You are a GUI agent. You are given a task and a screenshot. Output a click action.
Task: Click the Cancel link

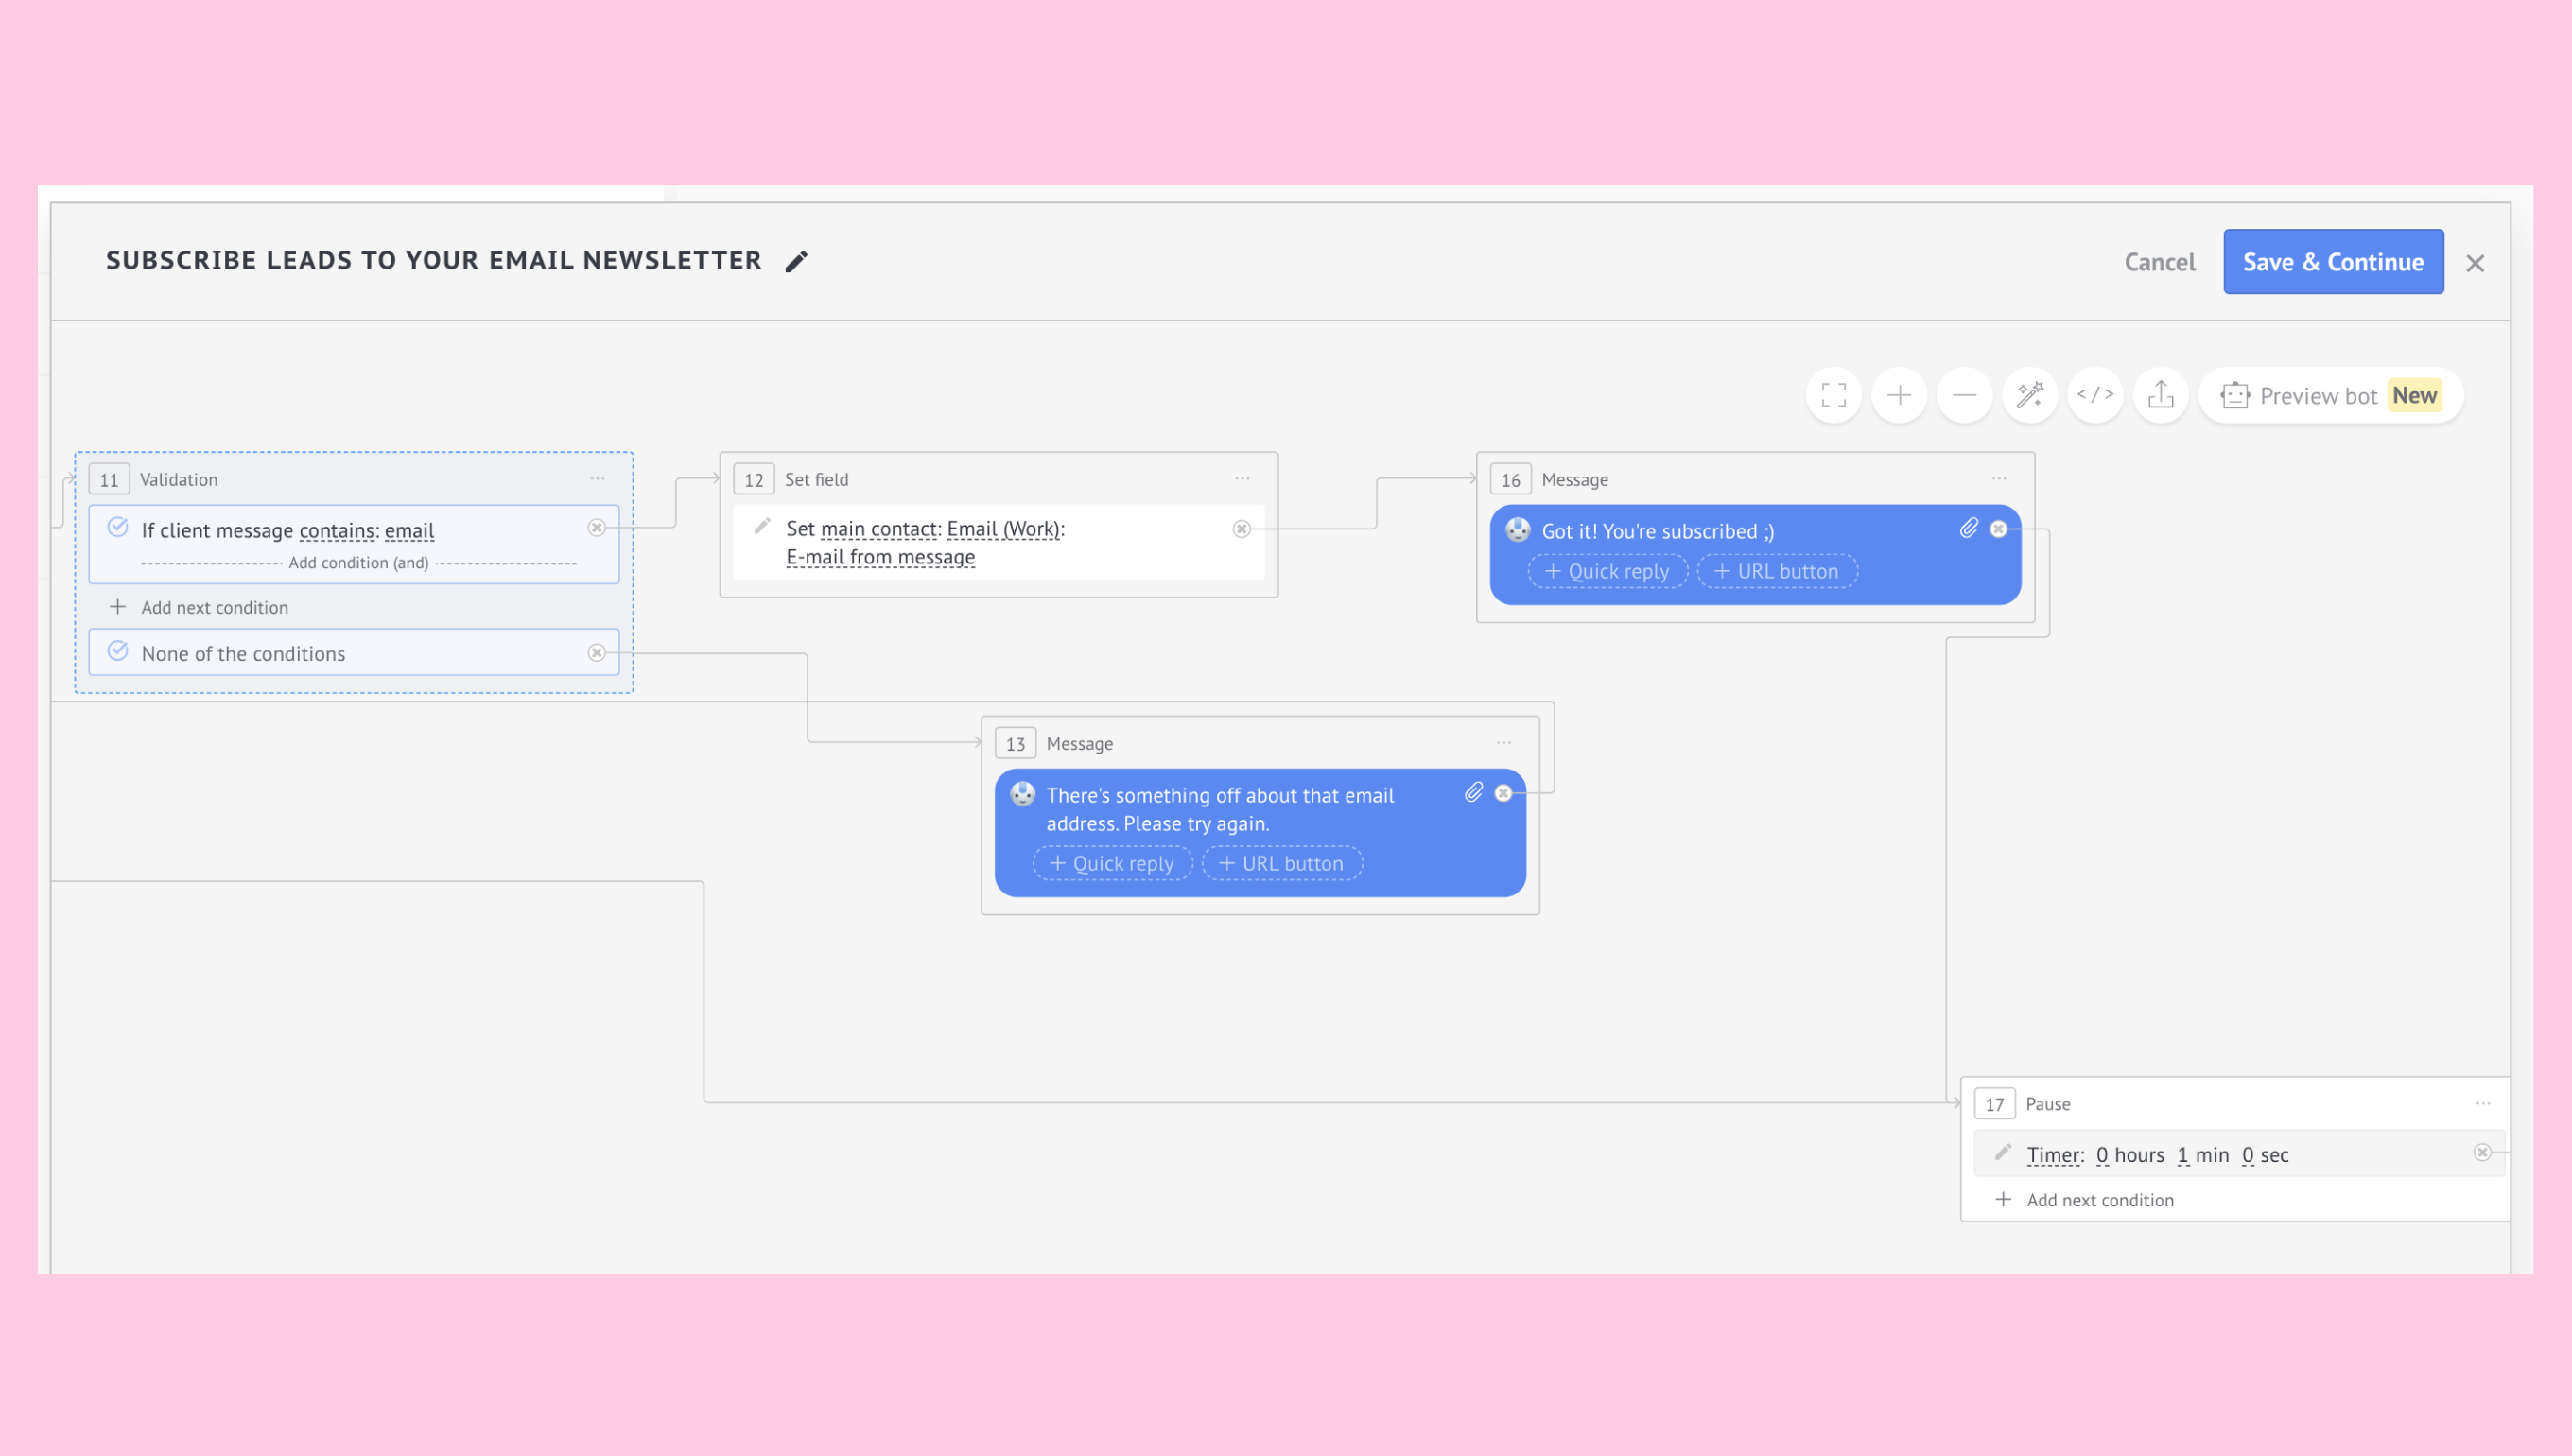pos(2159,262)
